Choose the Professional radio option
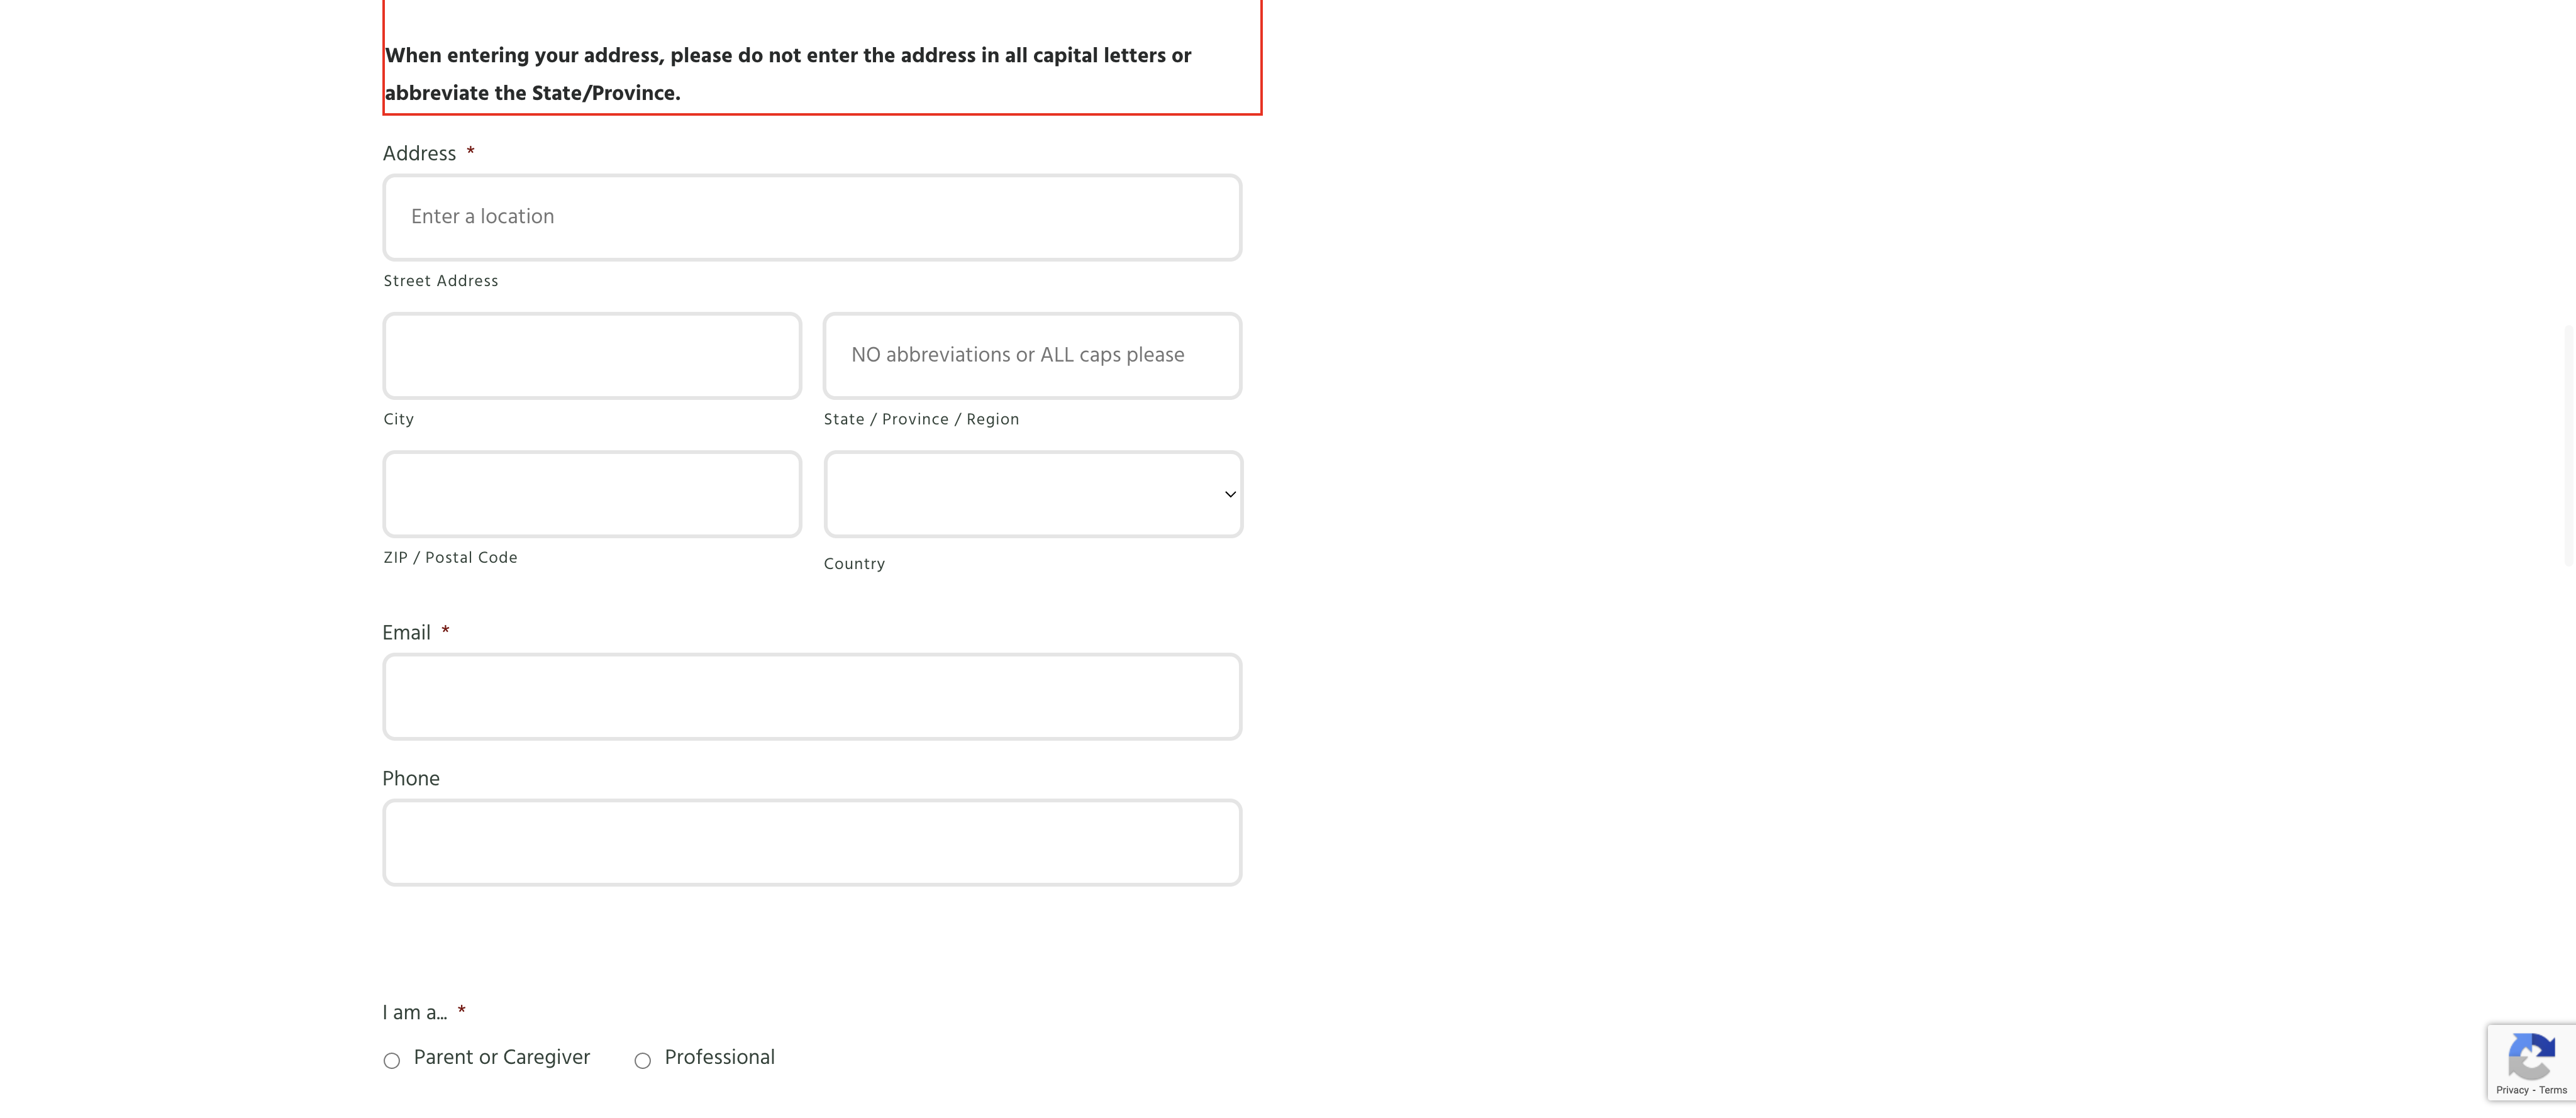This screenshot has height=1118, width=2576. [x=643, y=1060]
